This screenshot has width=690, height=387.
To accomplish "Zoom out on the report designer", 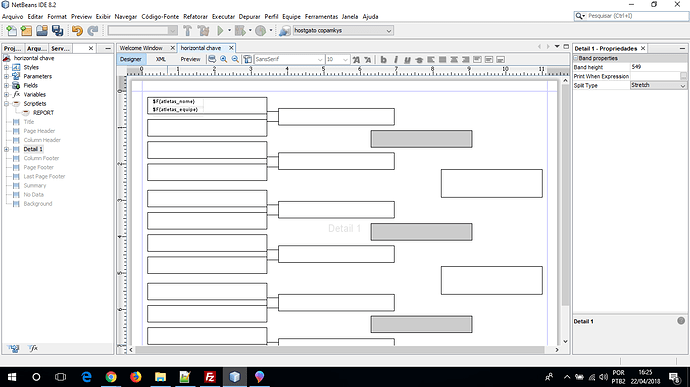I will (x=235, y=59).
